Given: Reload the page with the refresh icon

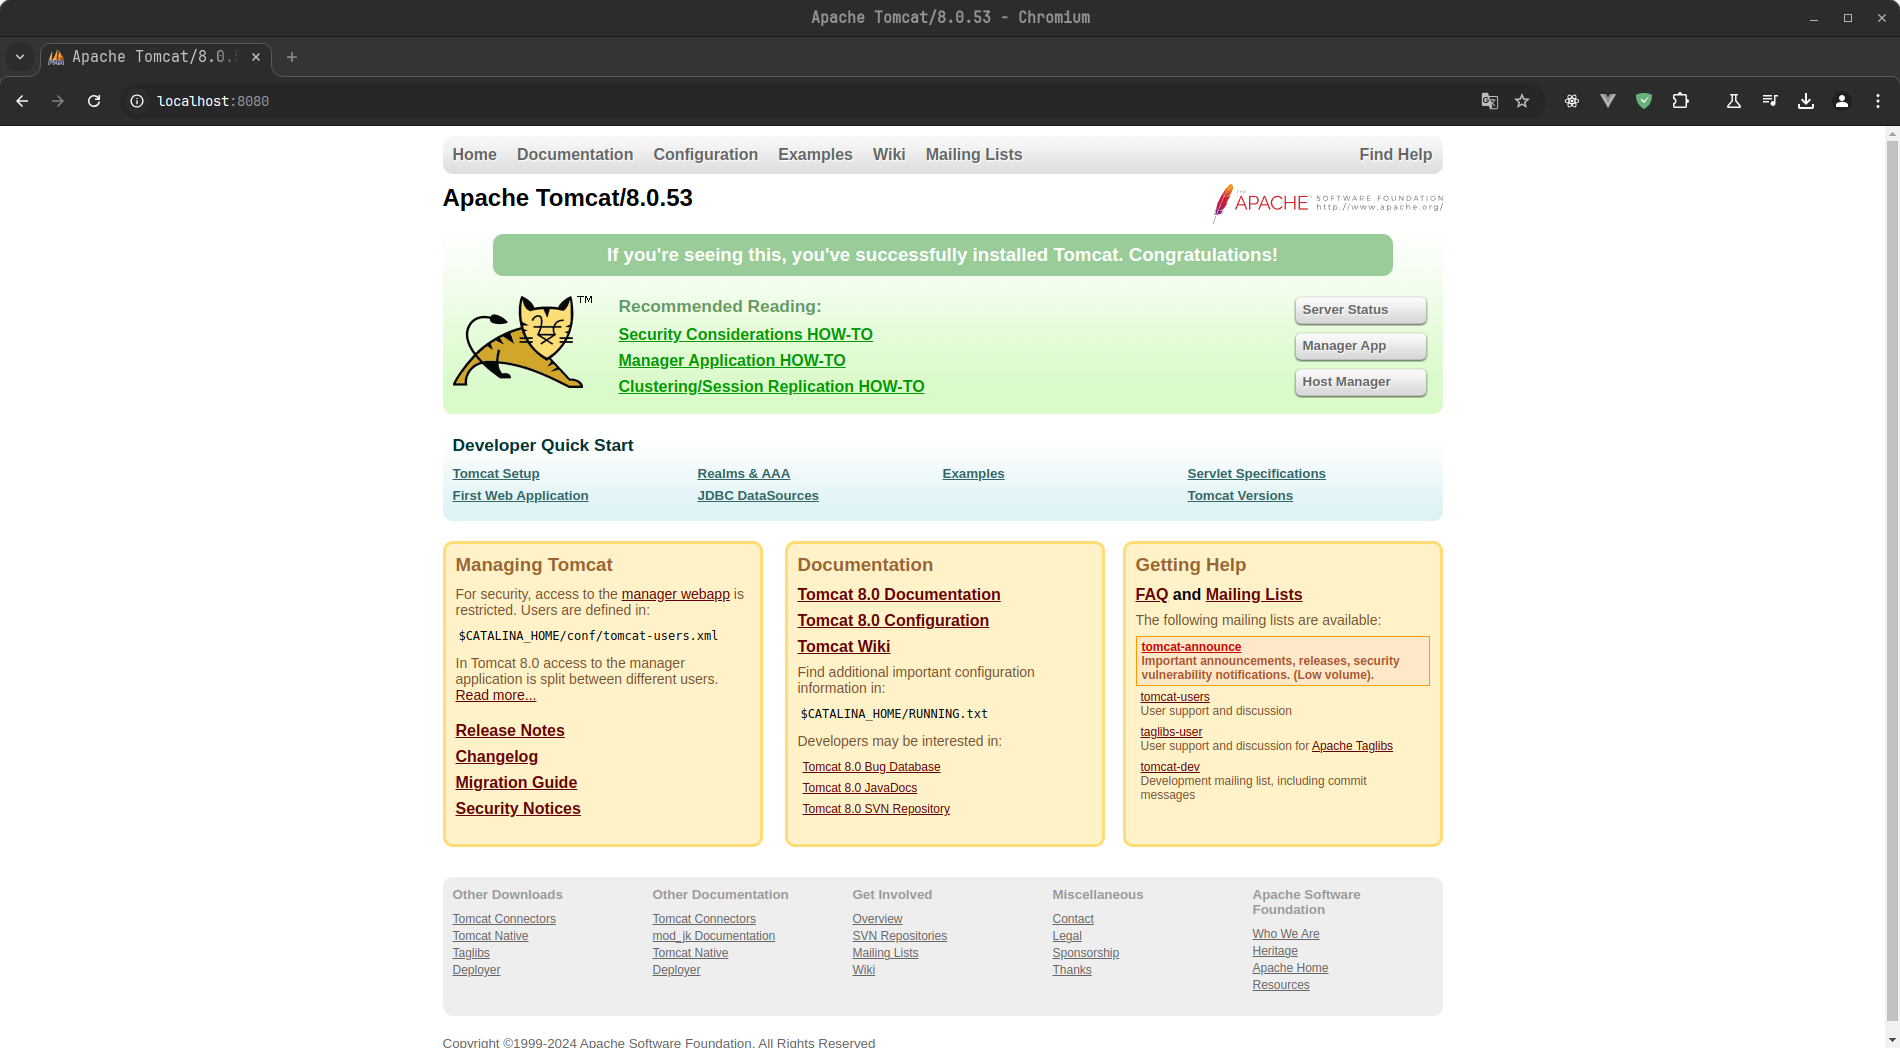Looking at the screenshot, I should tap(94, 101).
